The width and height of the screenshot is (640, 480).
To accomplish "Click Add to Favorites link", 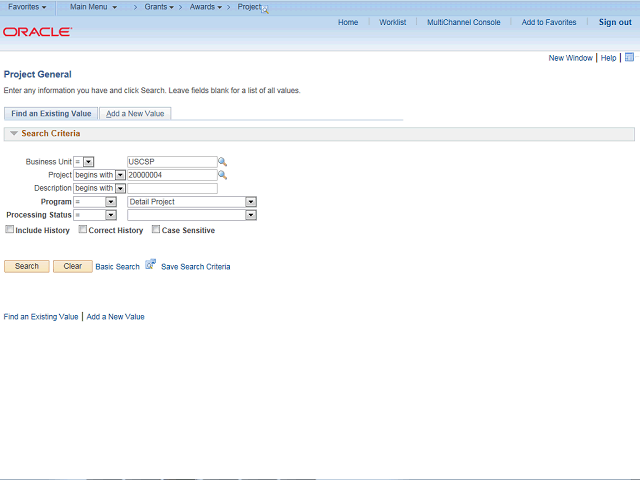I will (549, 22).
